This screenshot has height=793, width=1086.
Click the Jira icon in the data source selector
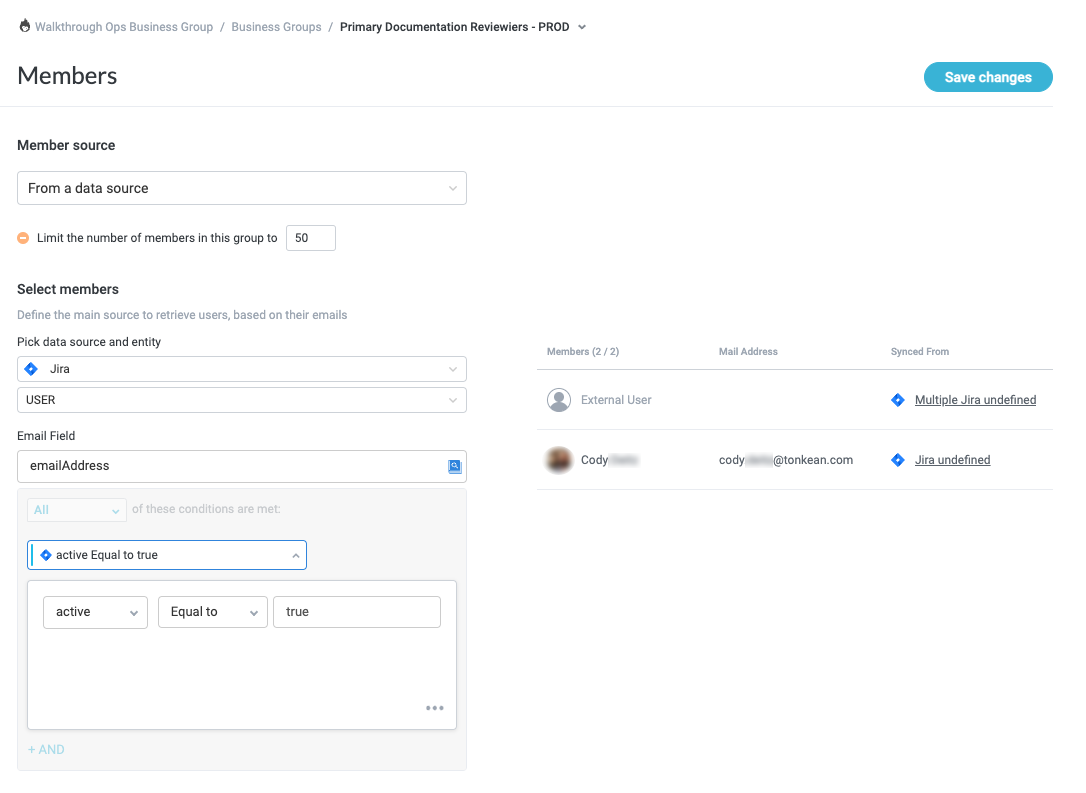coord(31,369)
